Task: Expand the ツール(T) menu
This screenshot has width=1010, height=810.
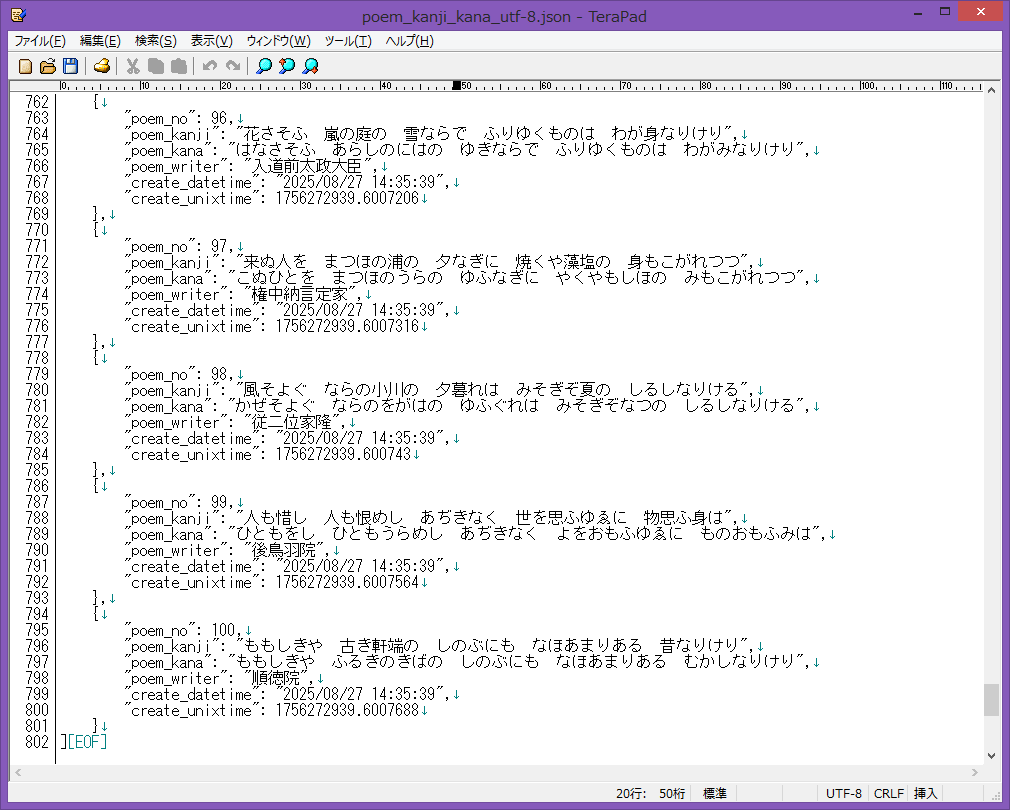Action: coord(348,41)
